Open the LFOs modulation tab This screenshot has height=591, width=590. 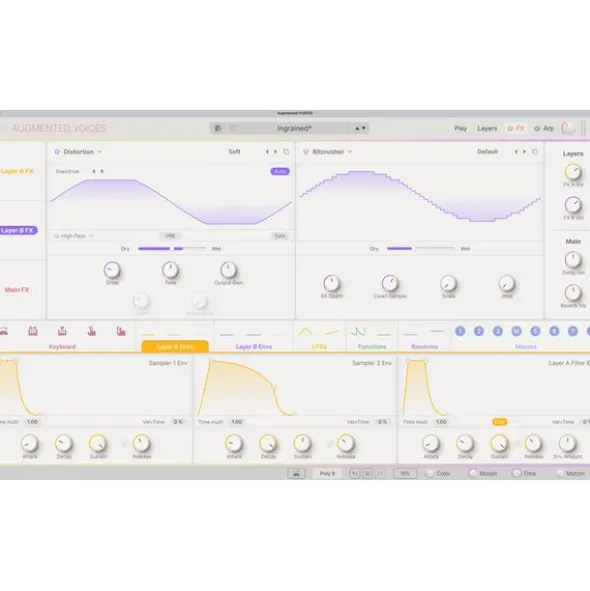[x=319, y=346]
